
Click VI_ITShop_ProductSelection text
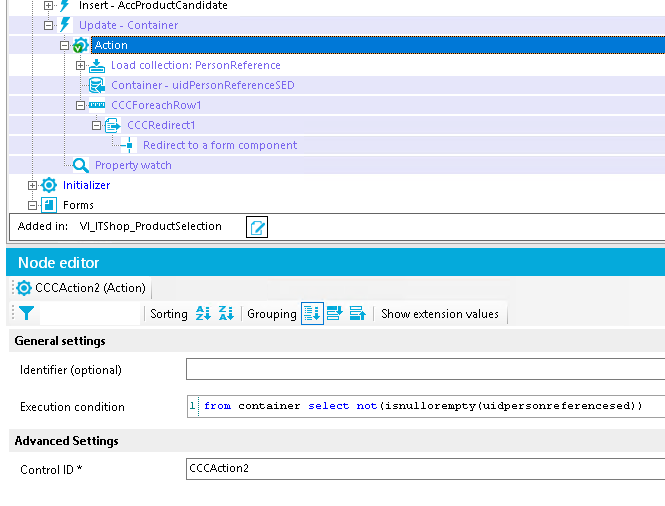pos(151,226)
